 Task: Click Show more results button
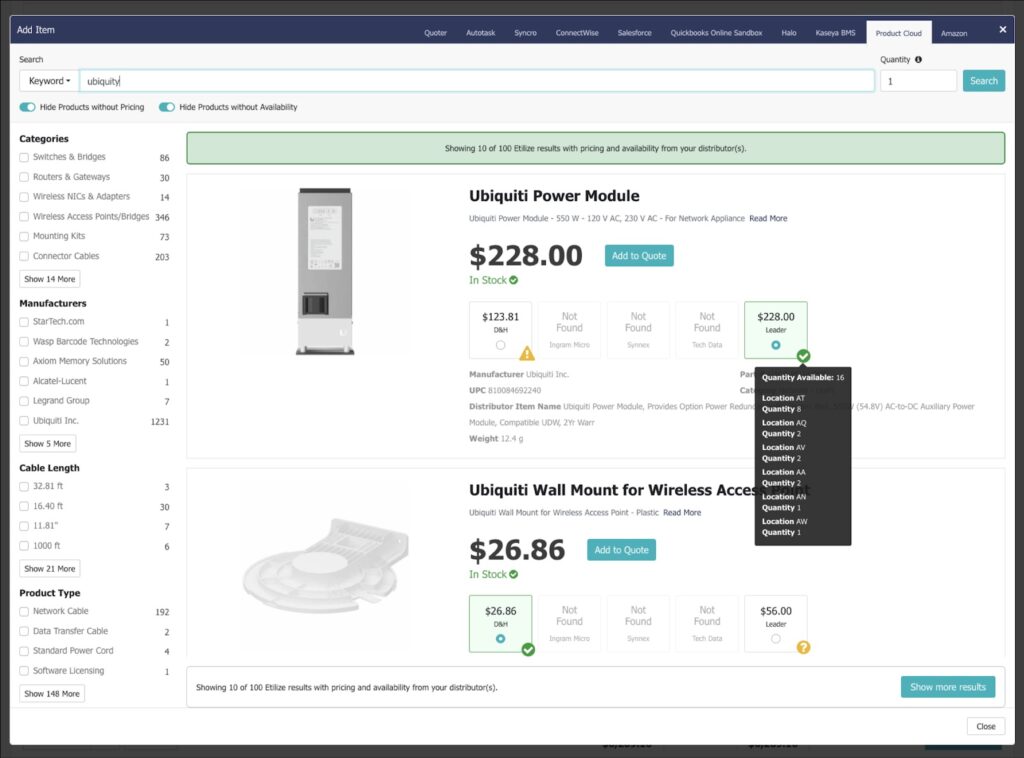(948, 687)
